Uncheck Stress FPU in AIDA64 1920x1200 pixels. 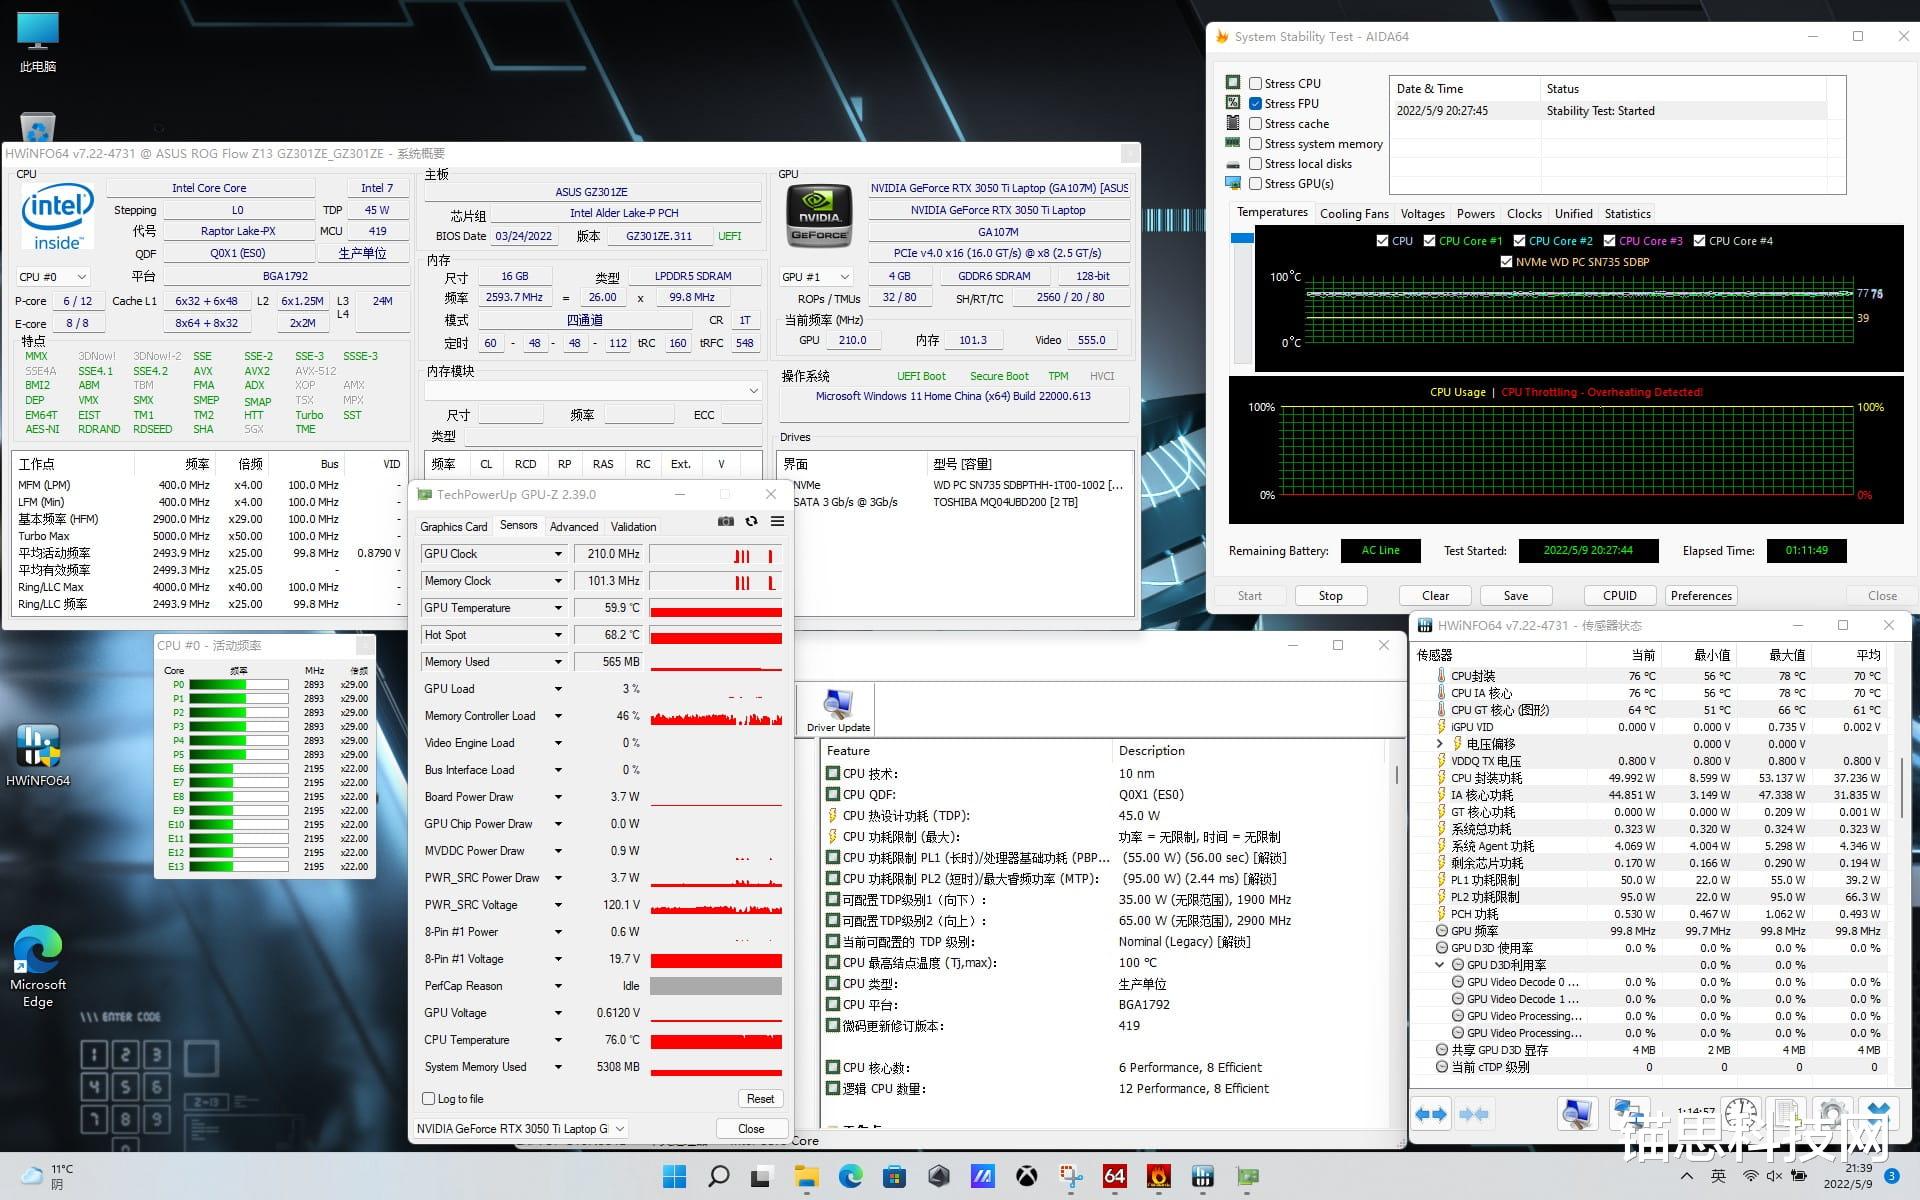pos(1256,103)
